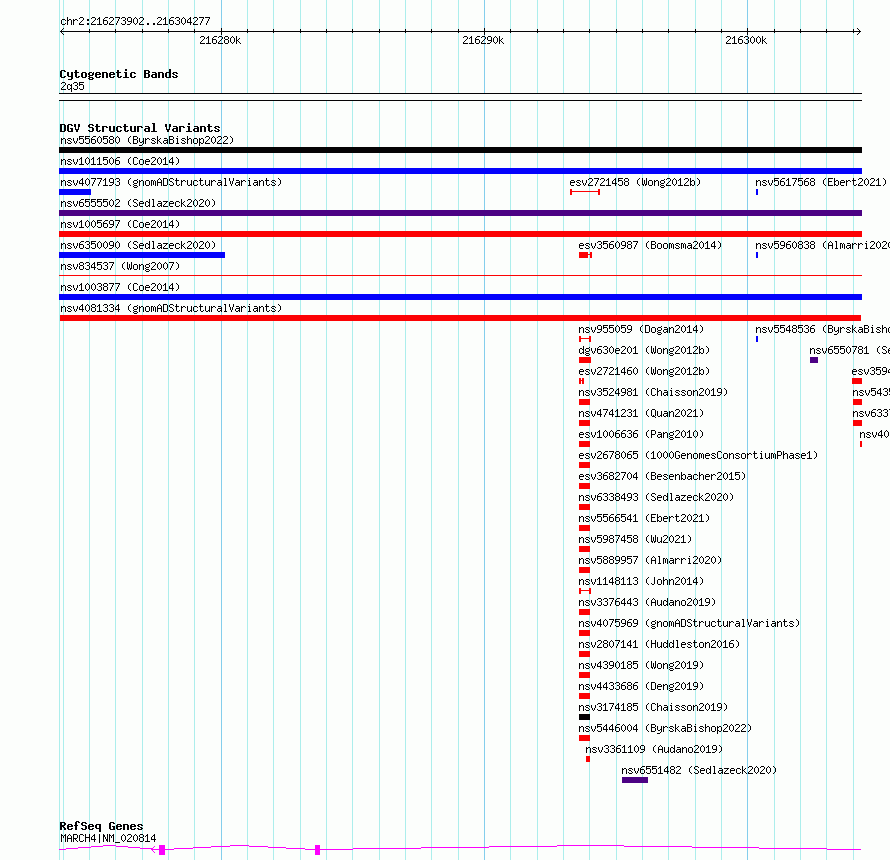Open nsv834537 (Wong2007) variant label
890x860 pixels.
click(120, 266)
